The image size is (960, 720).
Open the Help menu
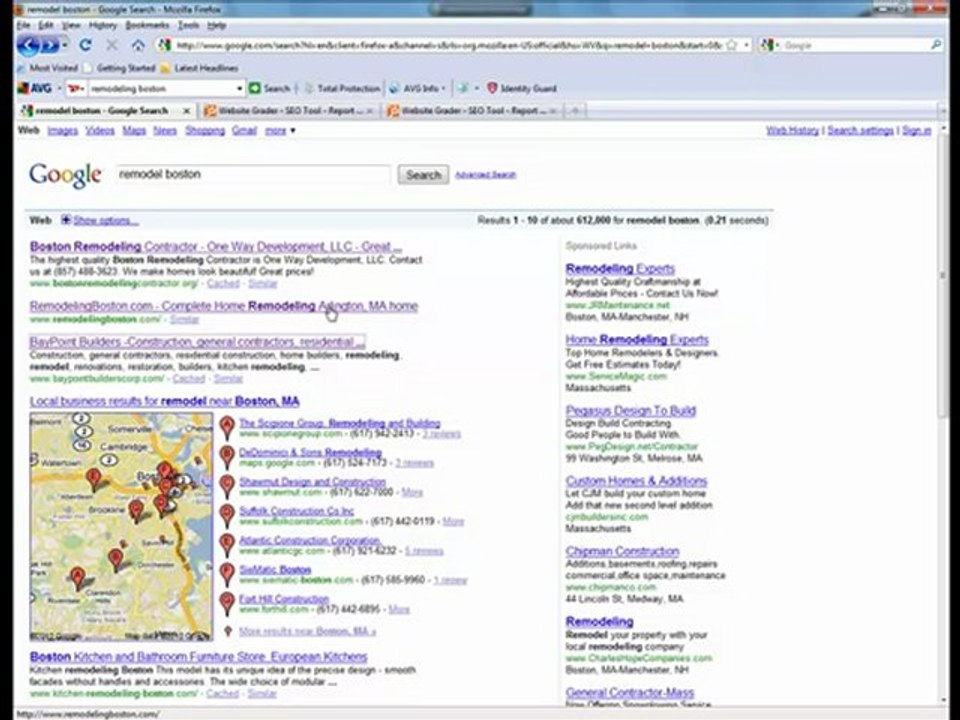tap(216, 25)
